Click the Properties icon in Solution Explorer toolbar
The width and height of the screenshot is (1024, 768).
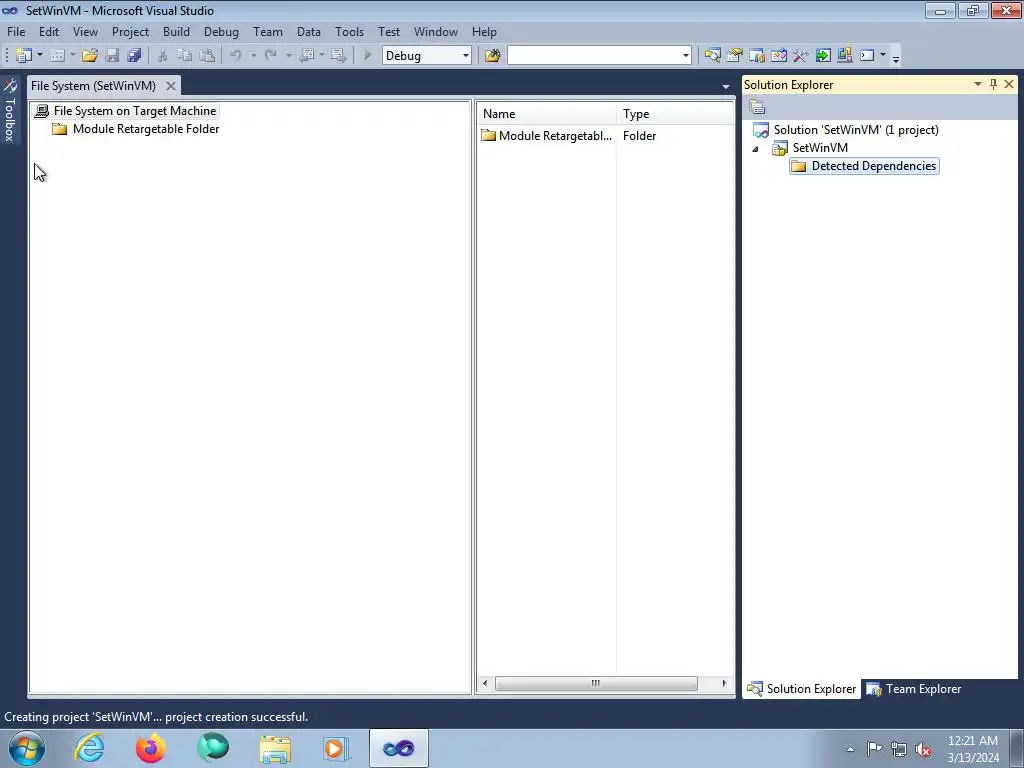coord(757,106)
